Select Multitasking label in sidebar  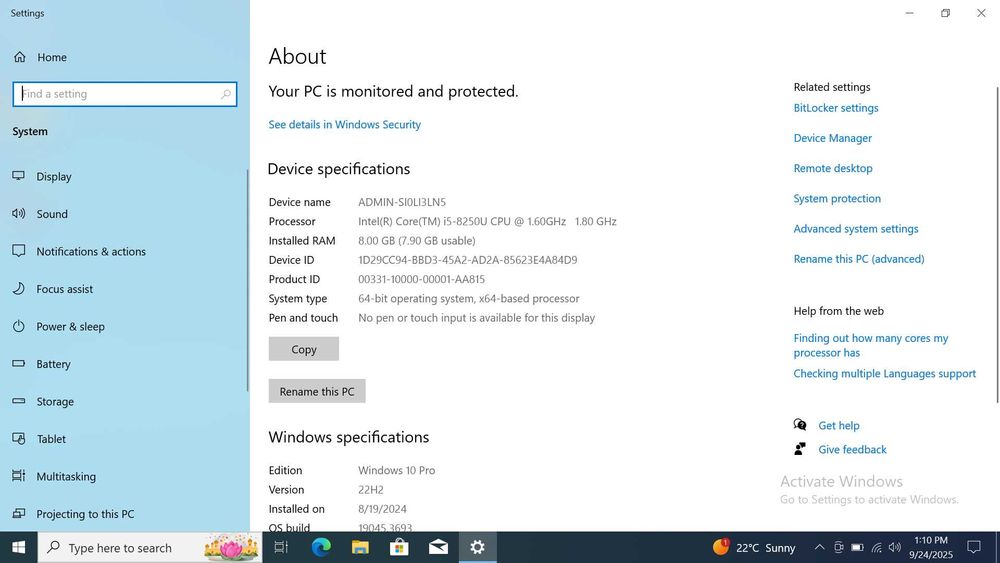coord(66,476)
